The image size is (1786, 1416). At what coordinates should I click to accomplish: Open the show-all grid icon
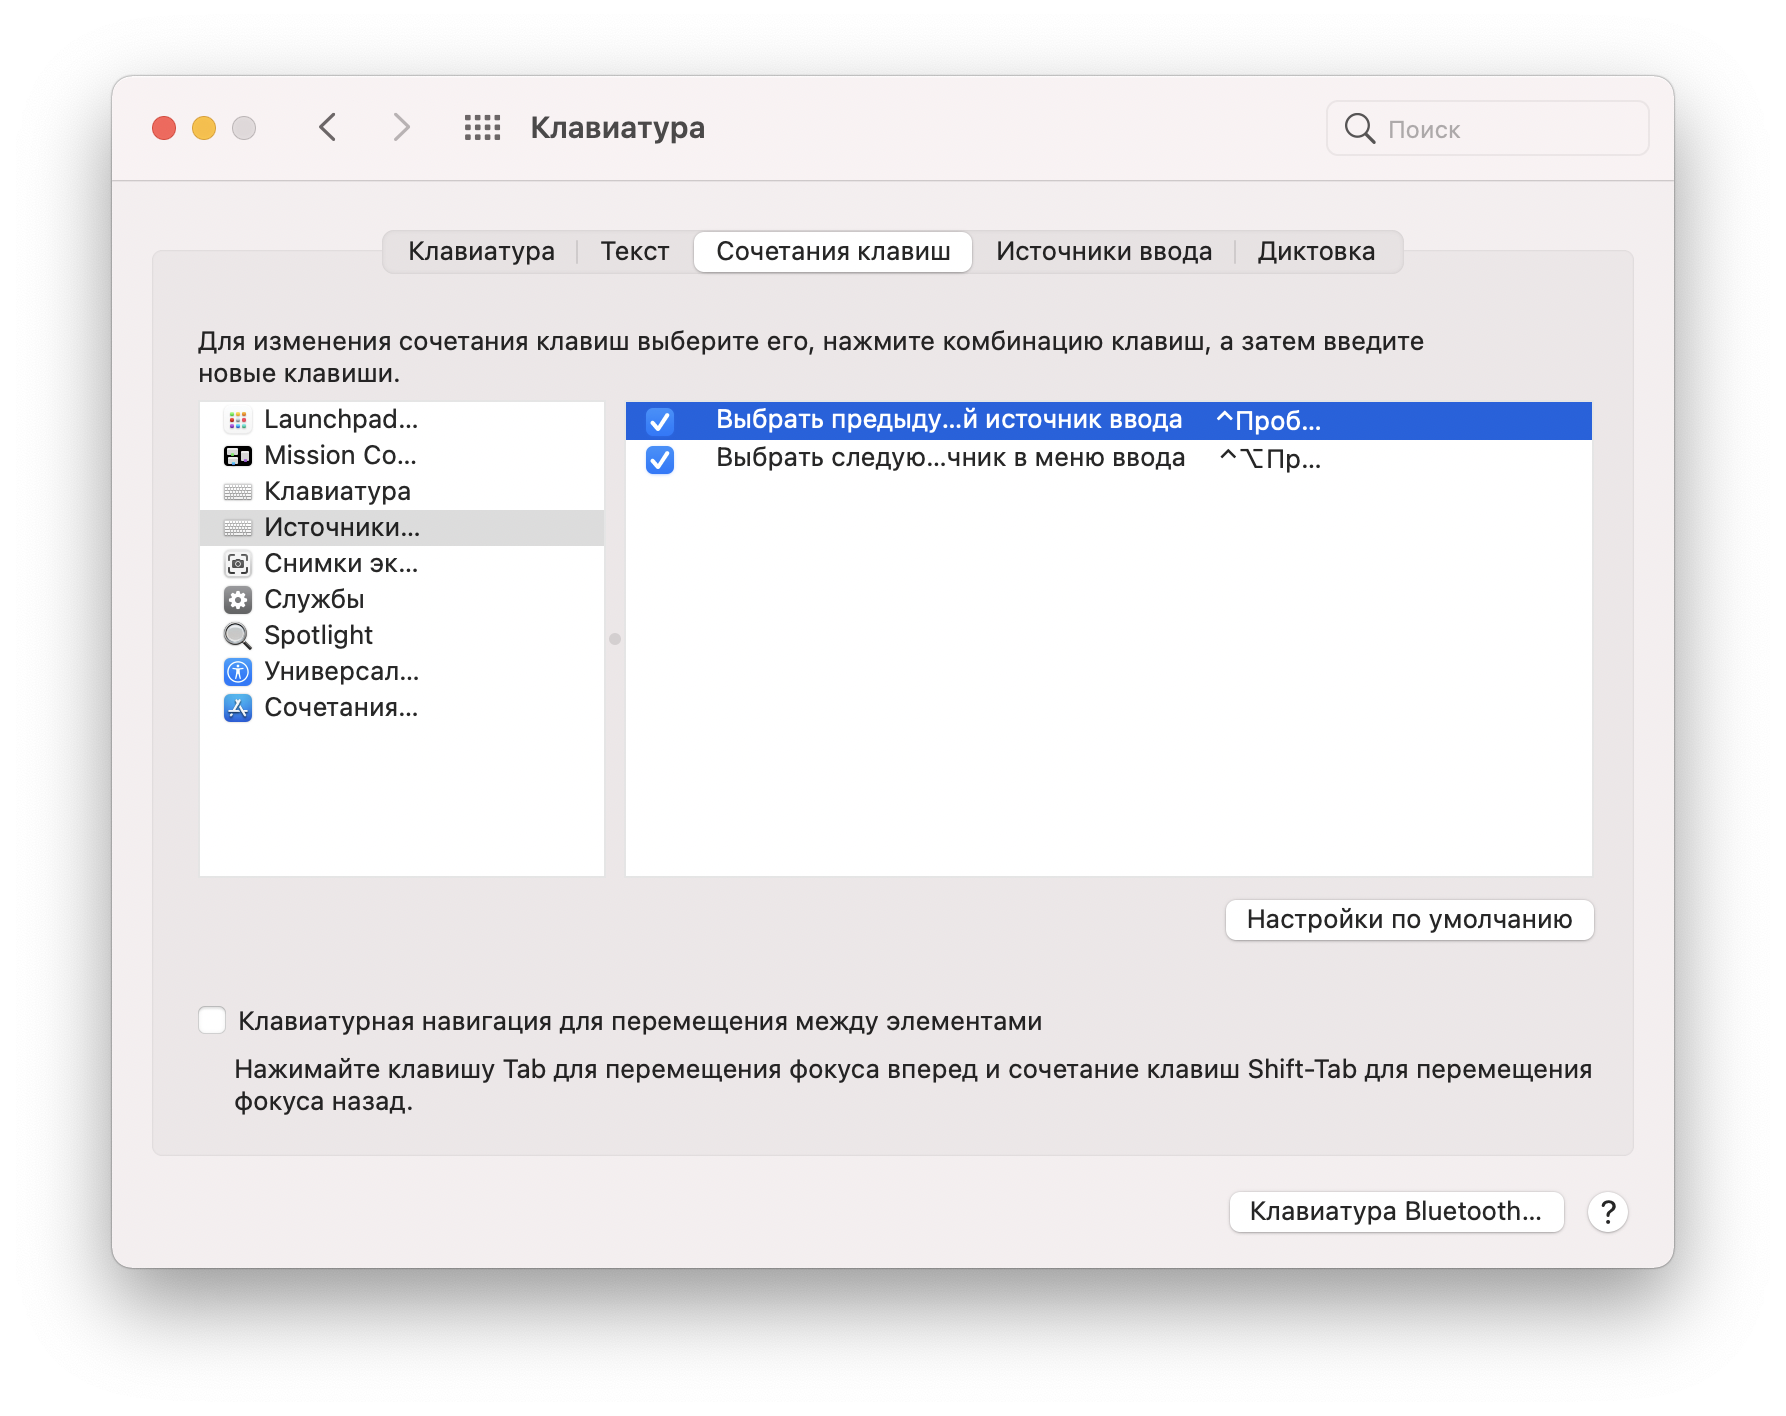(482, 128)
